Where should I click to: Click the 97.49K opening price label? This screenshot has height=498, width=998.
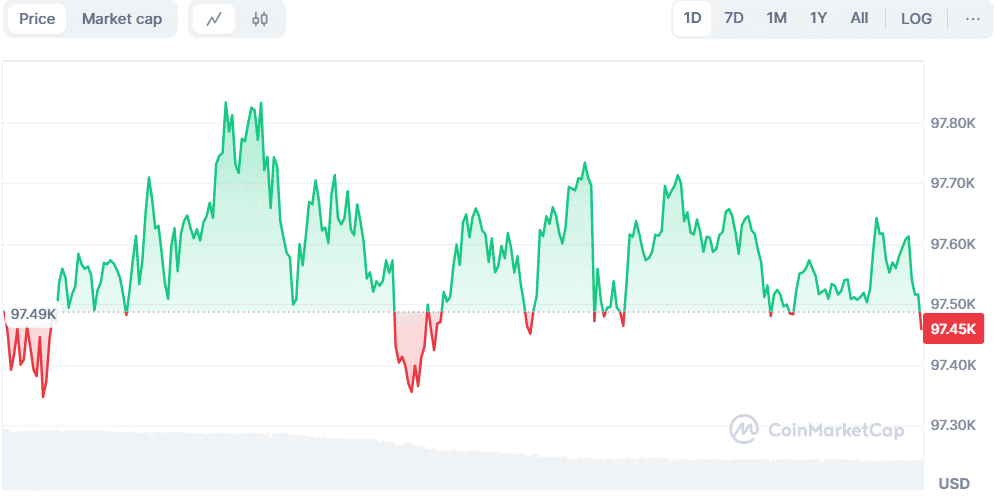tap(33, 314)
